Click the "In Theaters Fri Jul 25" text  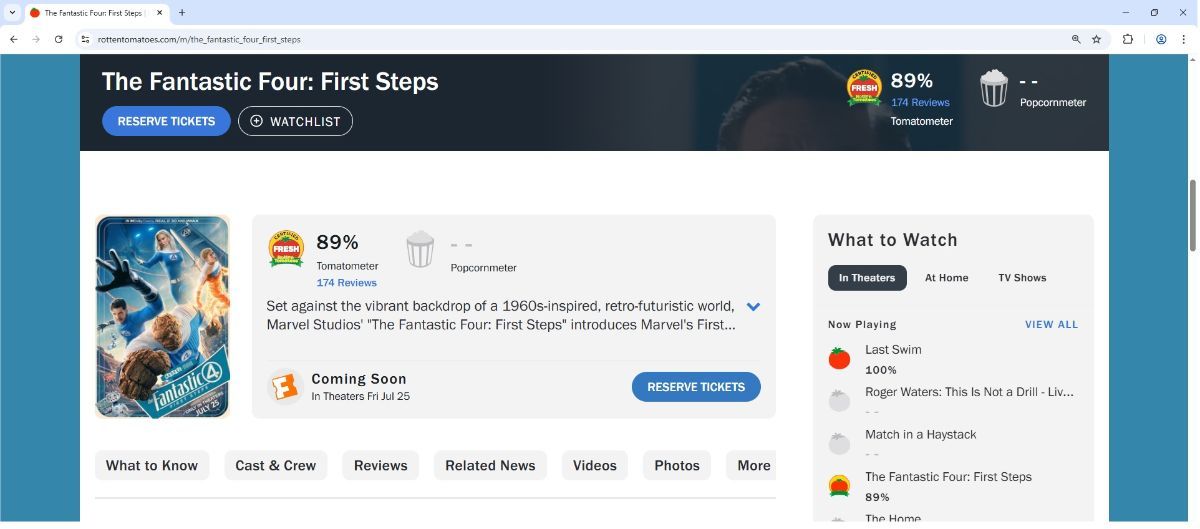[360, 396]
